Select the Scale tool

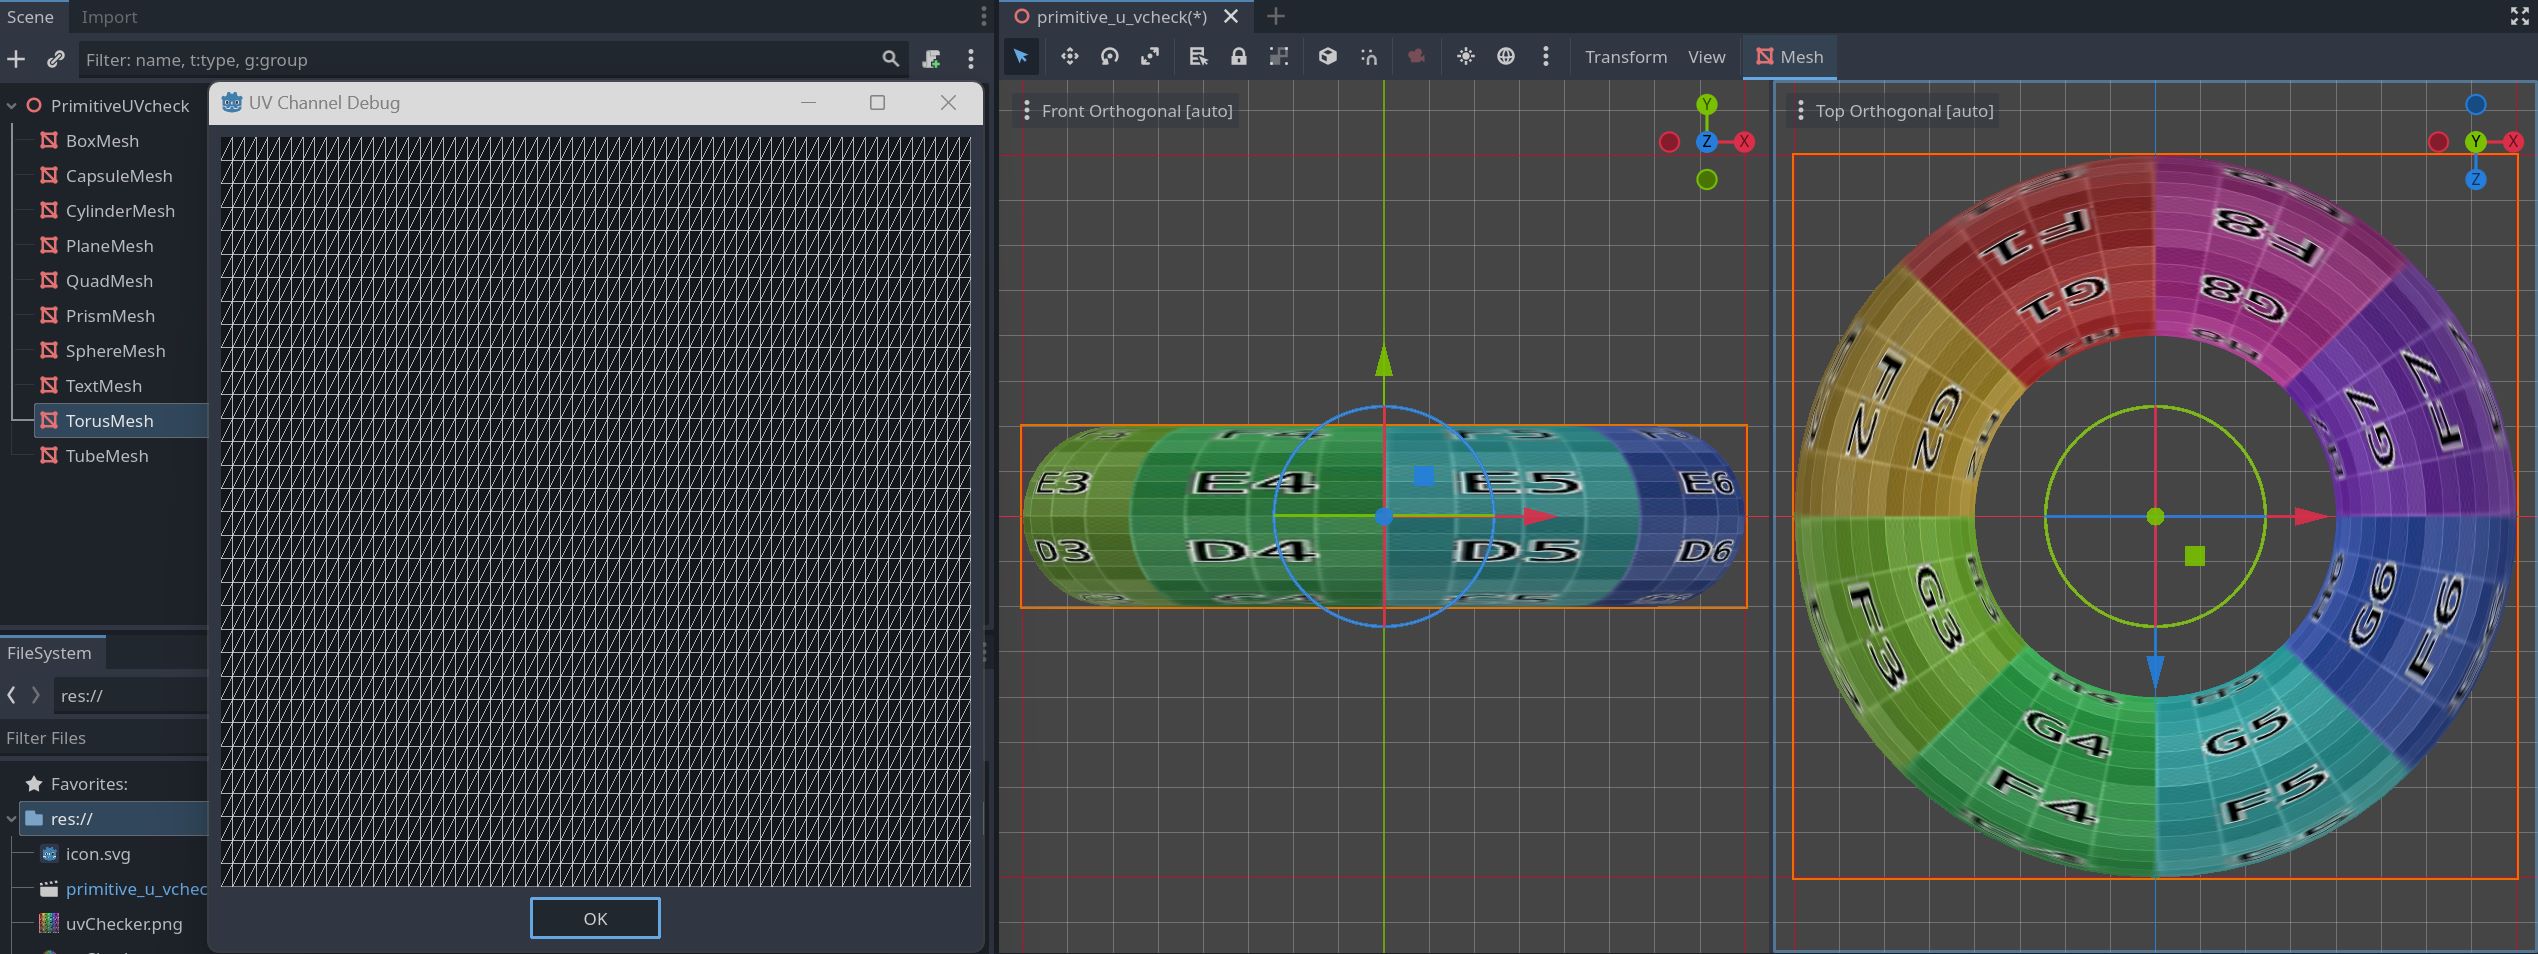[x=1149, y=57]
